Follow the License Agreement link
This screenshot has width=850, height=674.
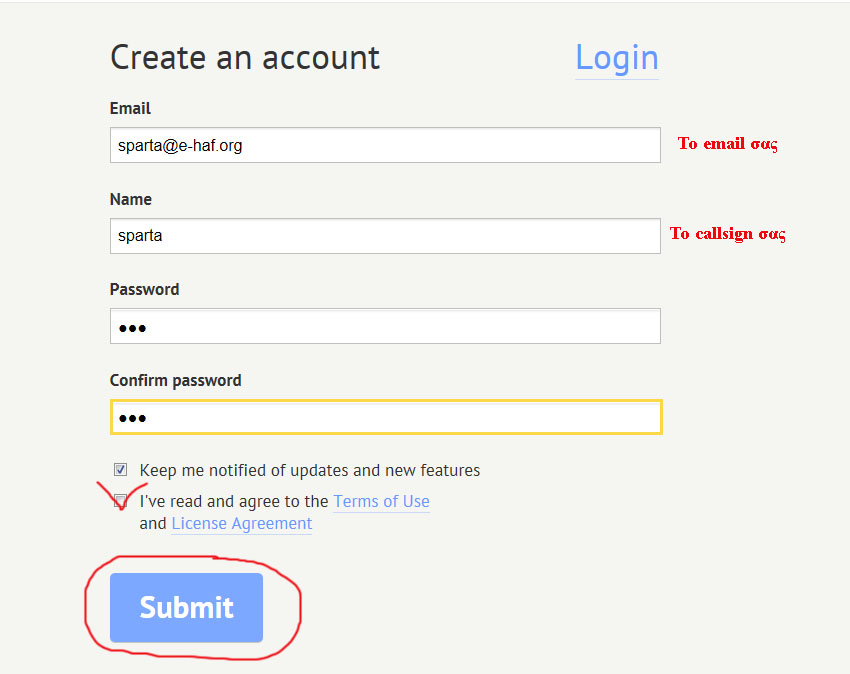241,523
